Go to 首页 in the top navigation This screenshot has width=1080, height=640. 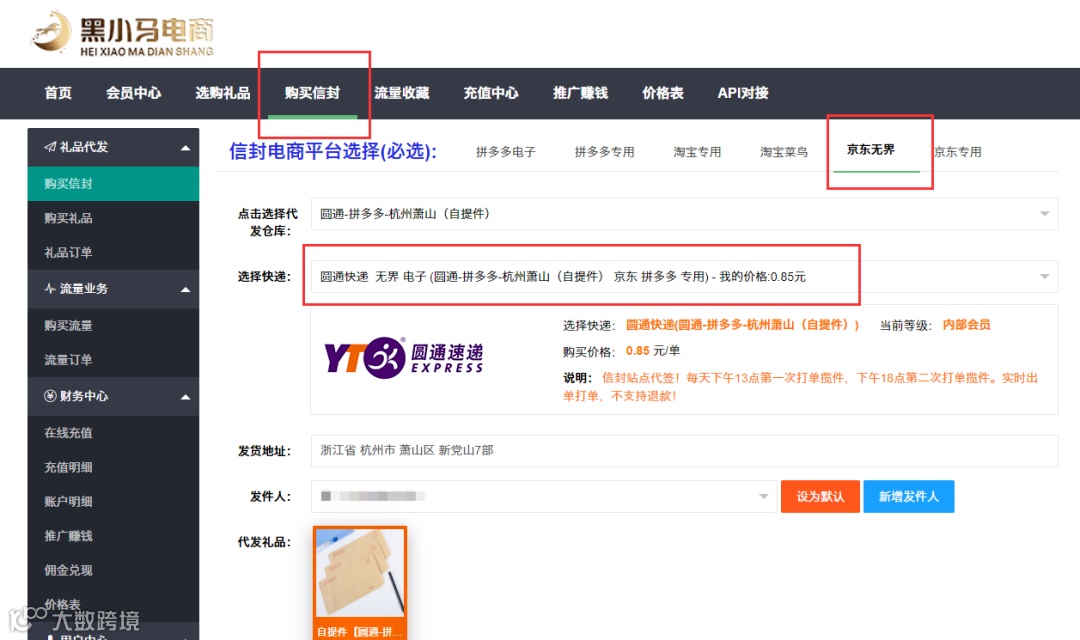[58, 93]
